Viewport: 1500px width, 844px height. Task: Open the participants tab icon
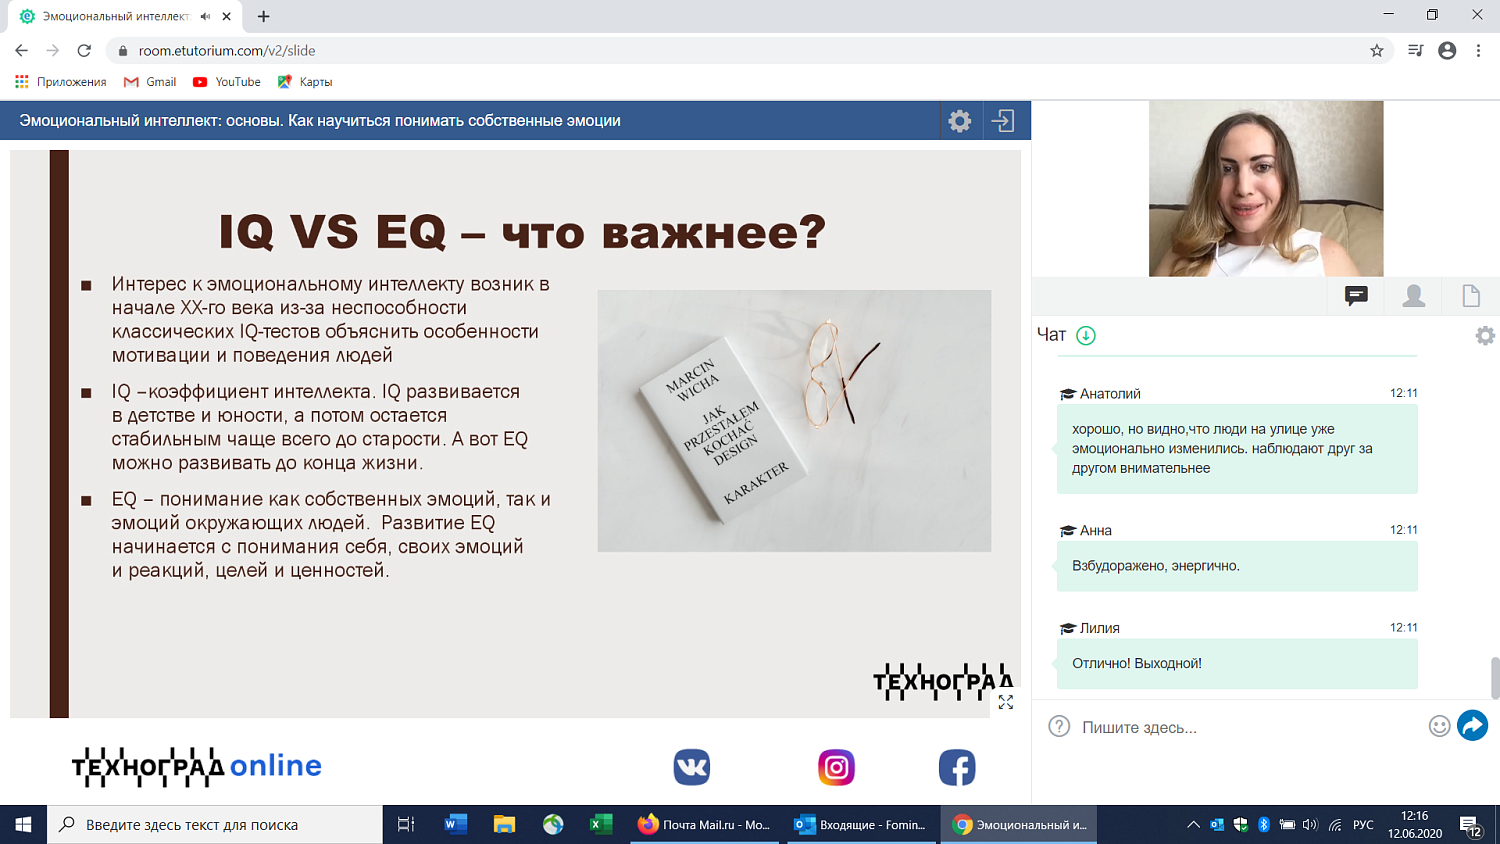click(1414, 296)
